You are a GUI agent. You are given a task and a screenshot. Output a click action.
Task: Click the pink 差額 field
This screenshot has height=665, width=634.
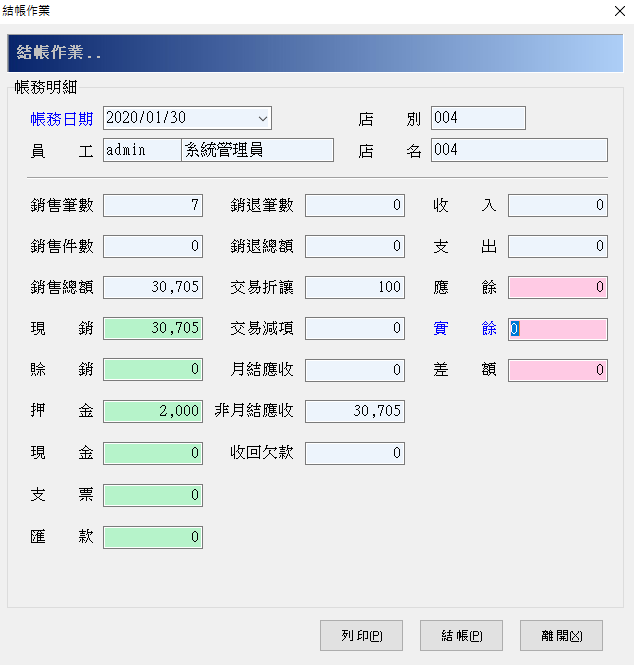558,370
